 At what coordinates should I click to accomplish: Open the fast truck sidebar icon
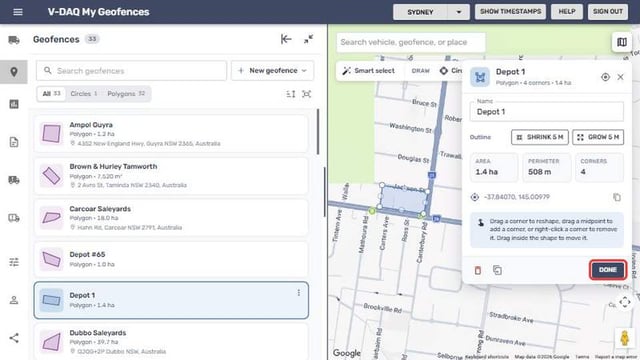(14, 180)
